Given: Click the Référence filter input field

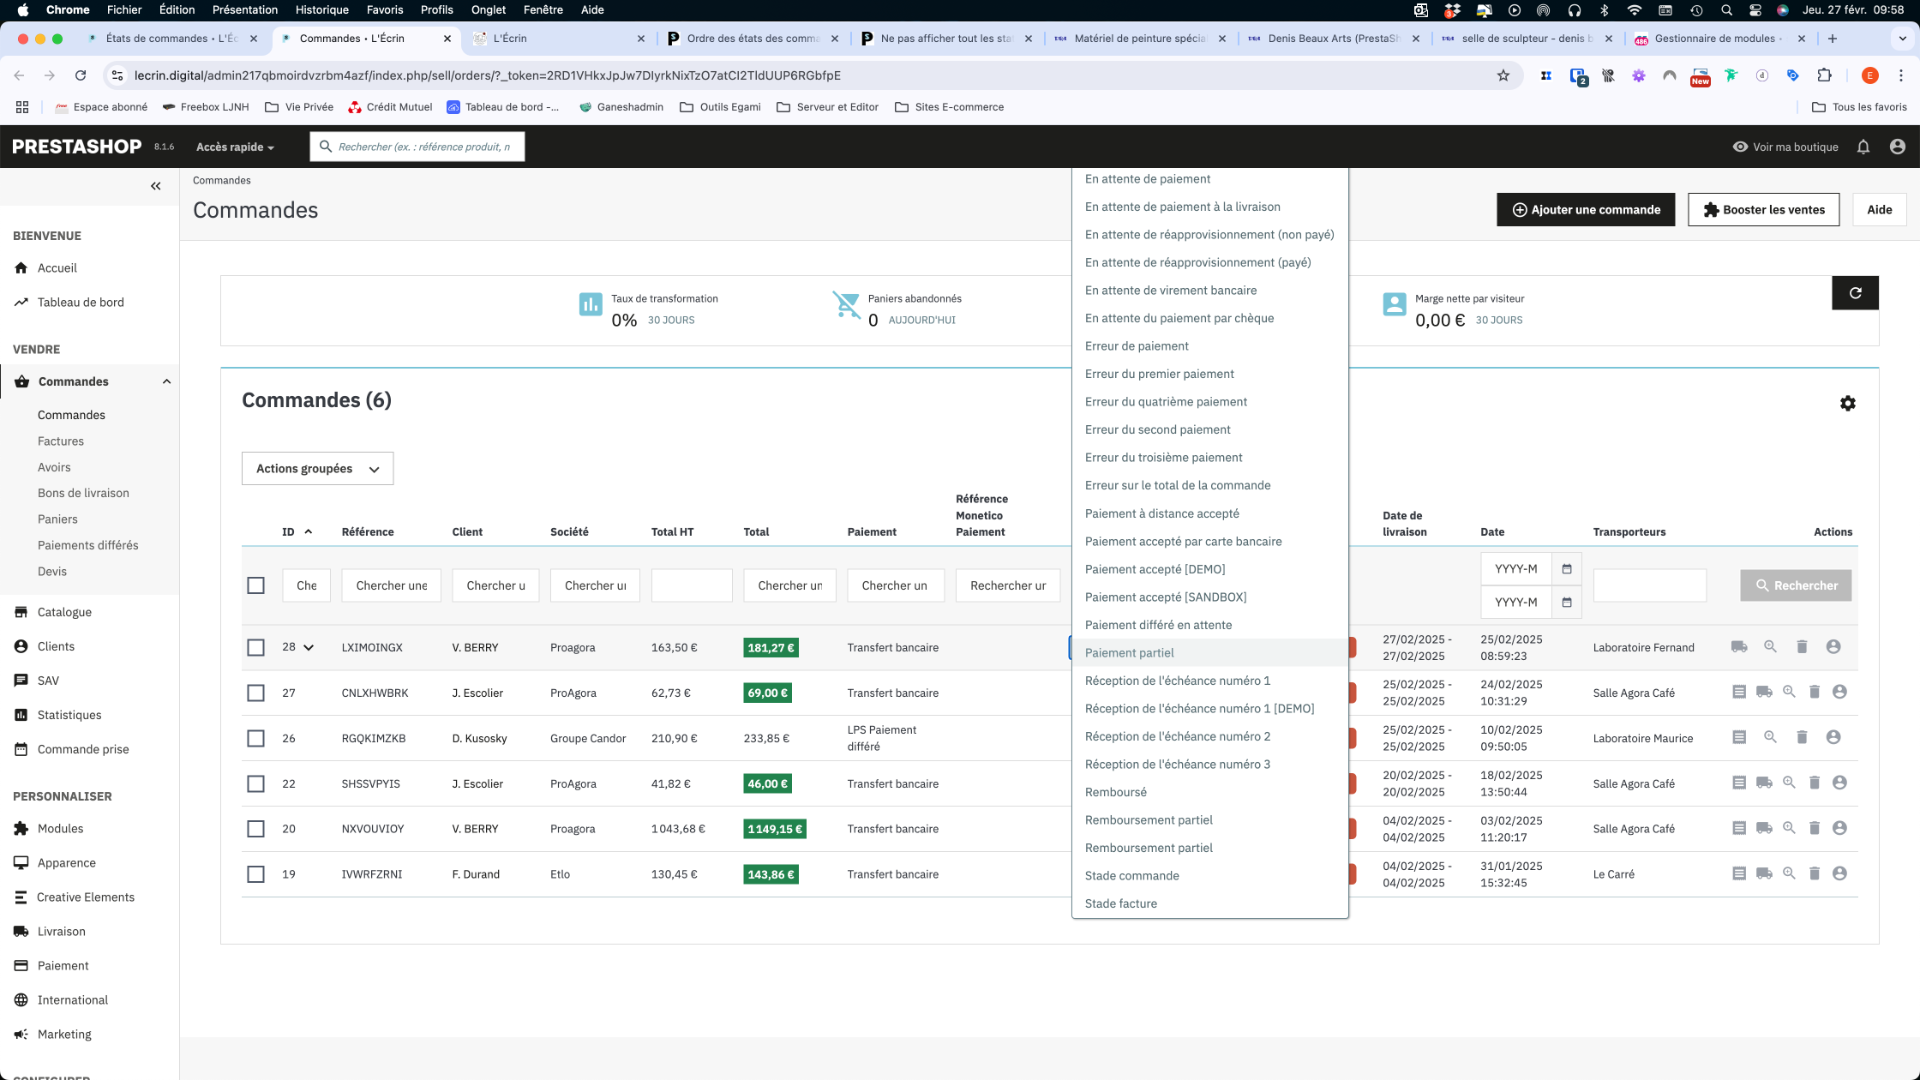Looking at the screenshot, I should (x=391, y=586).
